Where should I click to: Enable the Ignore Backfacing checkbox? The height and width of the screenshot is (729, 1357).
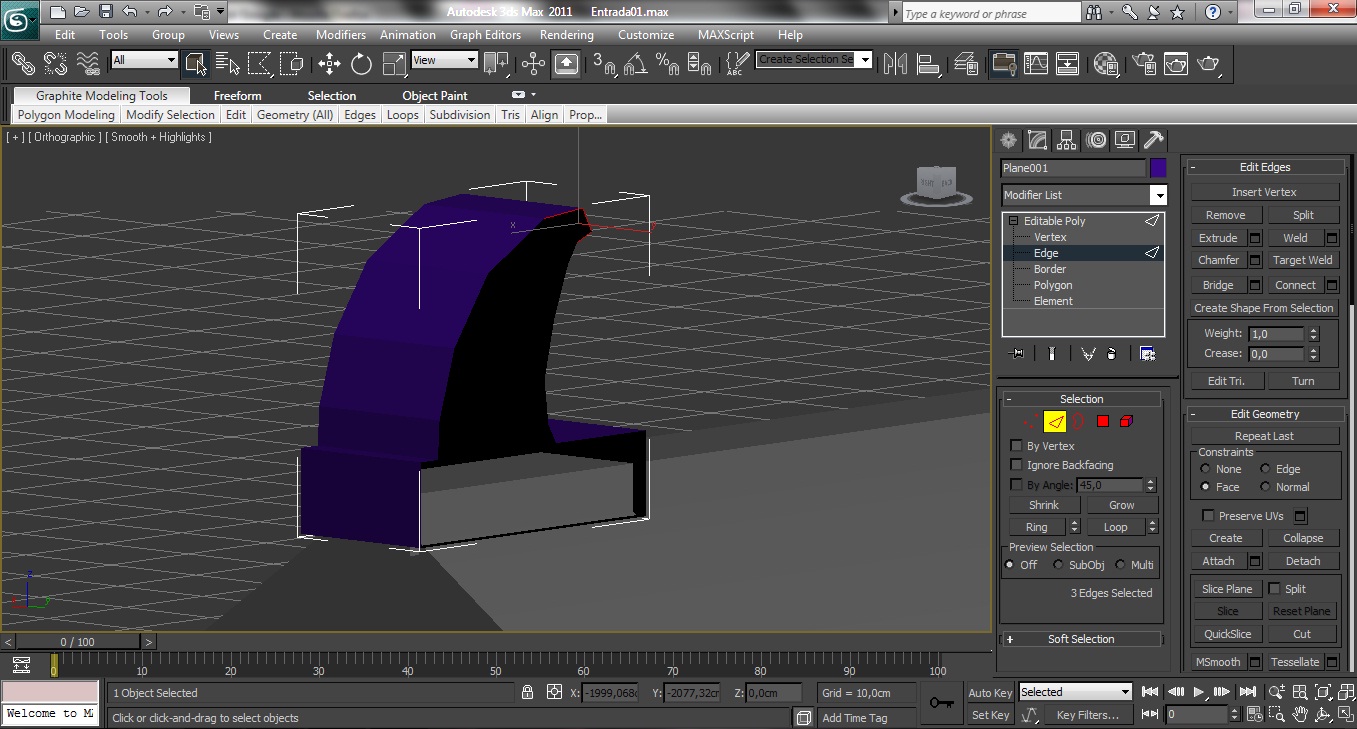coord(1017,465)
